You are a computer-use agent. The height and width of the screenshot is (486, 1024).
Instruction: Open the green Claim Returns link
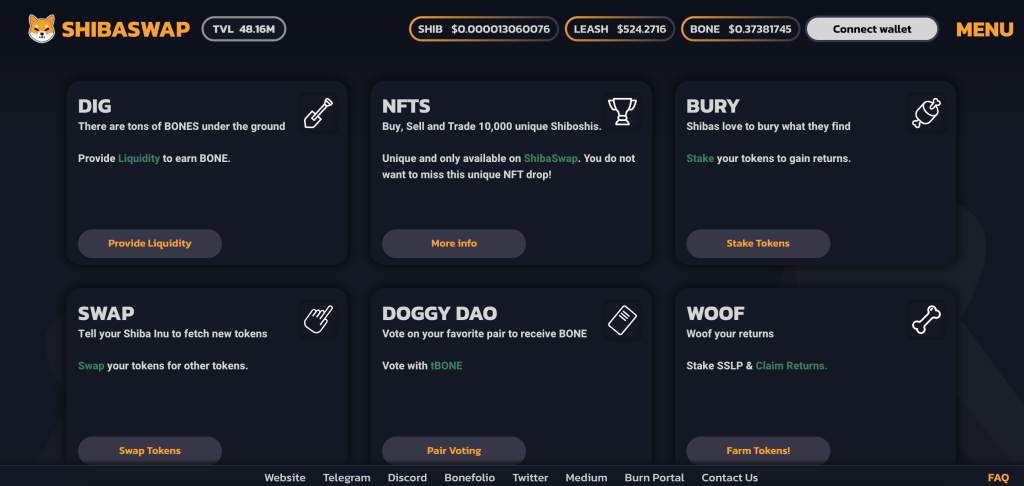pyautogui.click(x=792, y=366)
